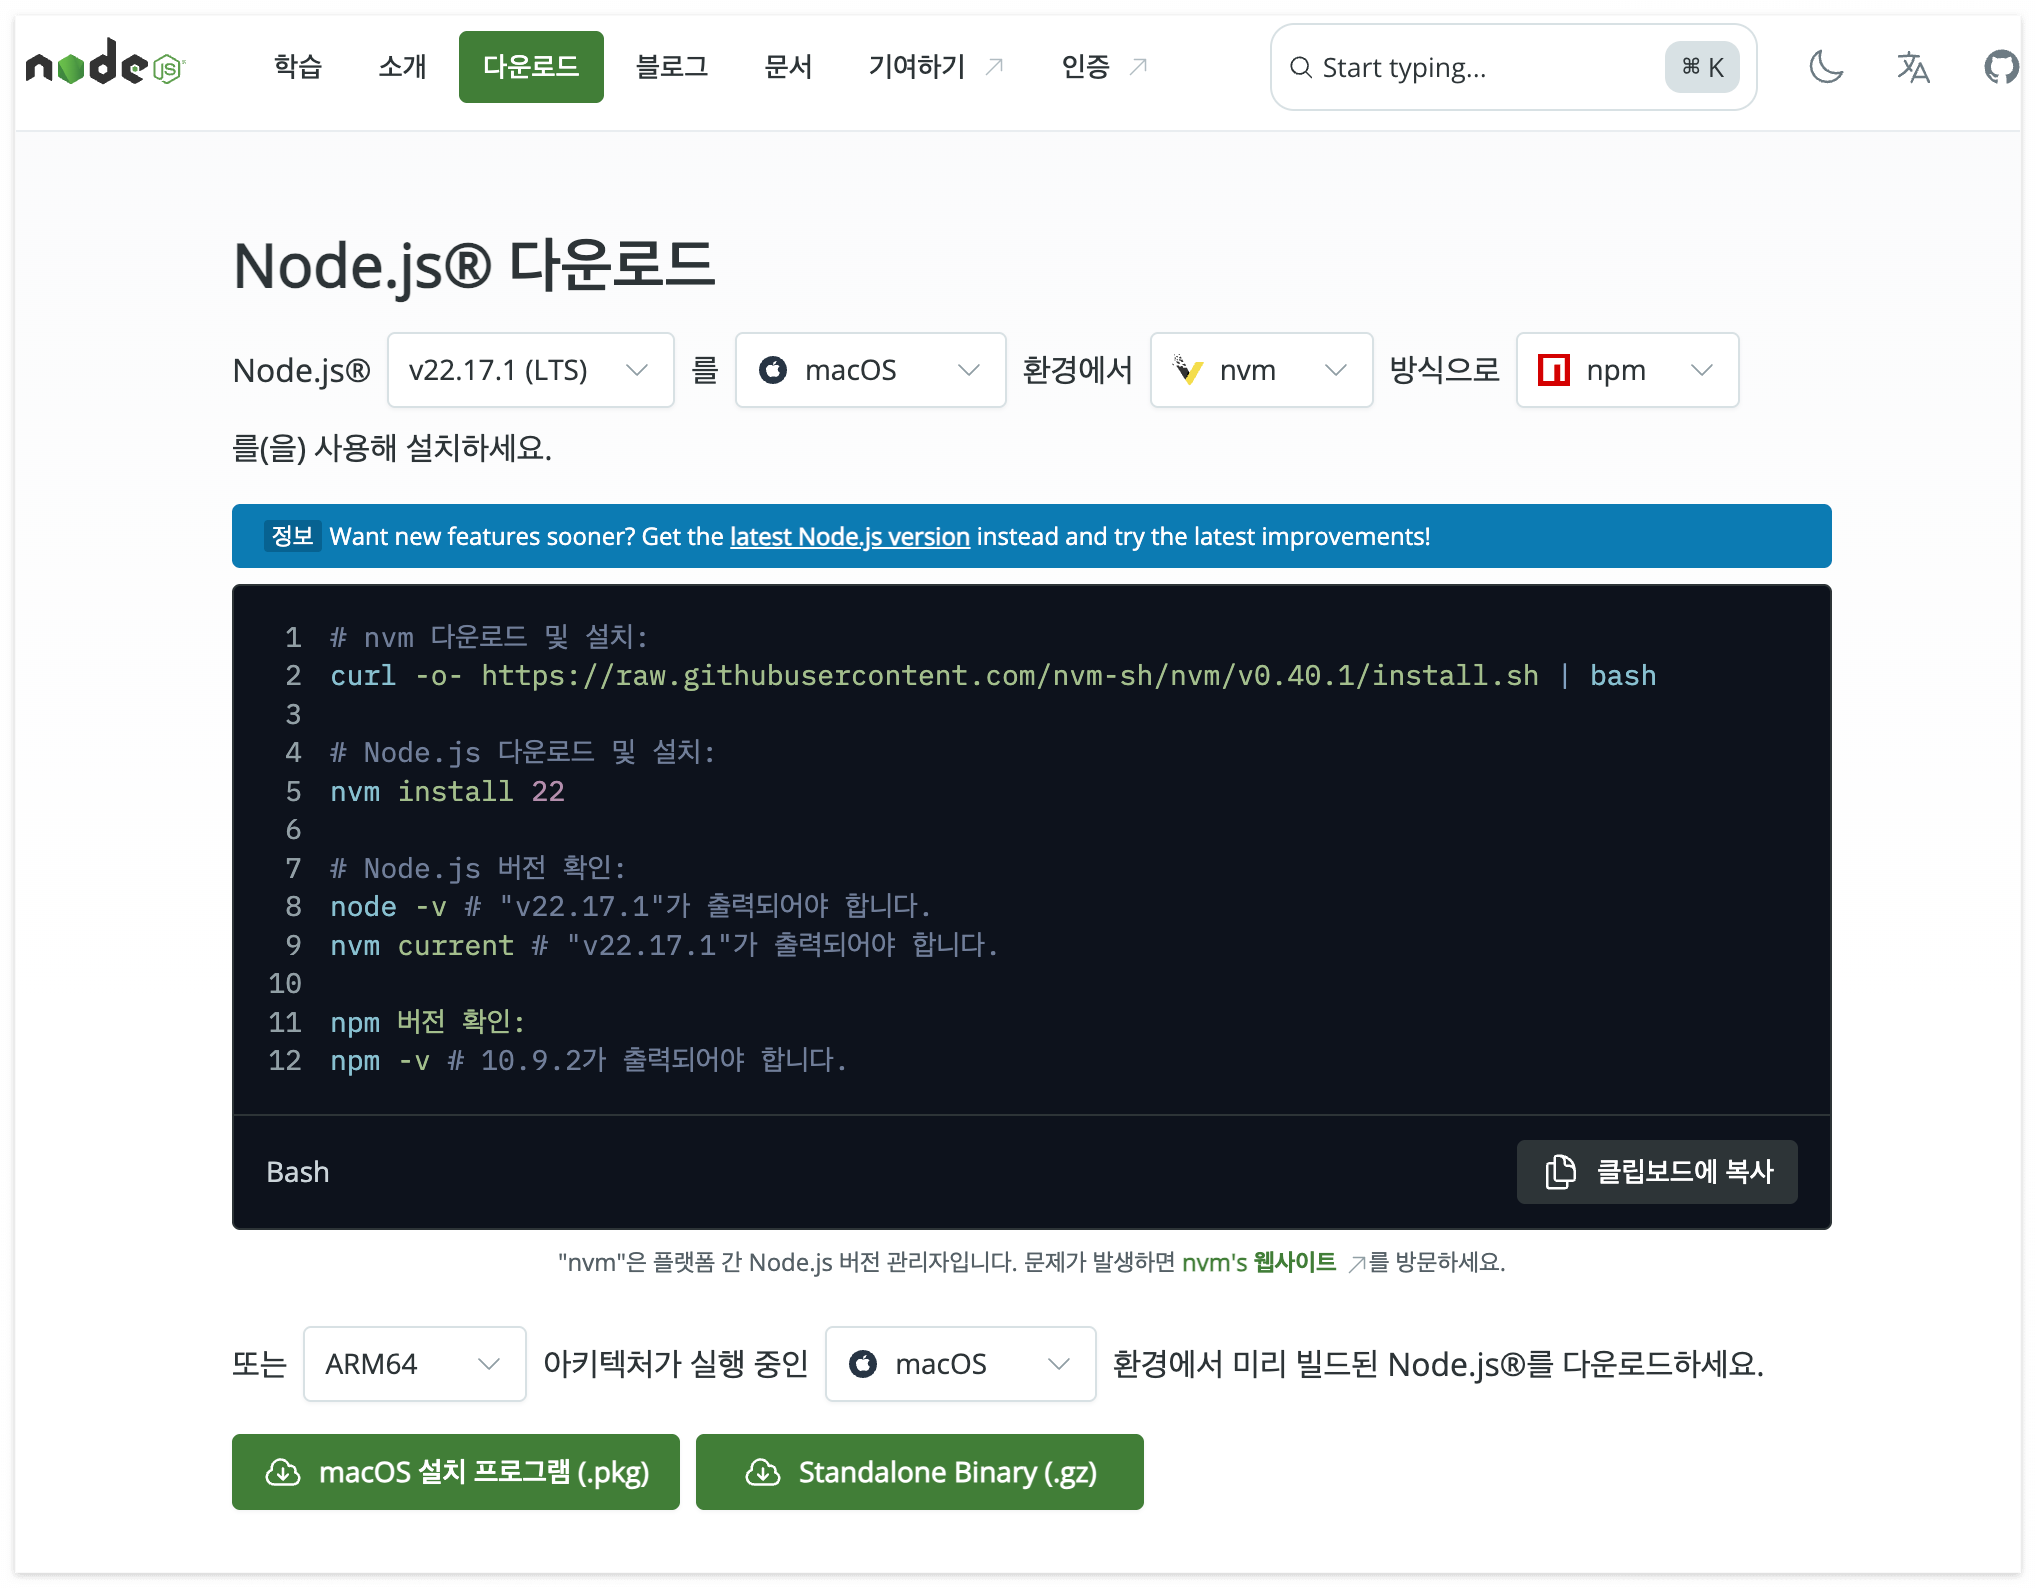Click the magnifier icon in the search bar

(1300, 67)
